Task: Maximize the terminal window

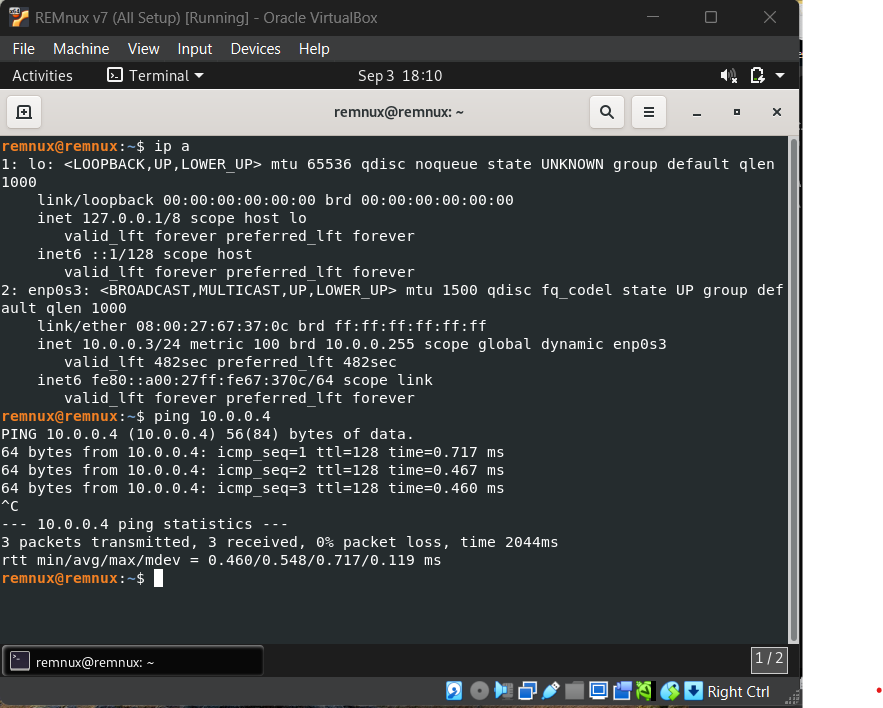Action: [737, 112]
